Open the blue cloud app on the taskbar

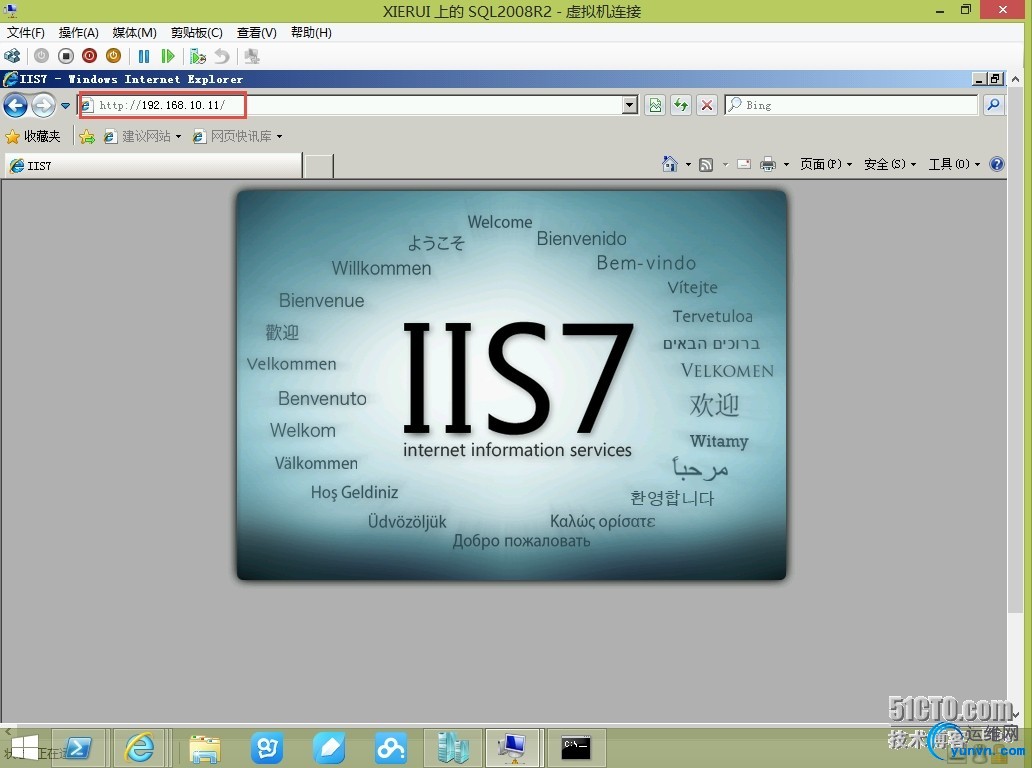391,748
